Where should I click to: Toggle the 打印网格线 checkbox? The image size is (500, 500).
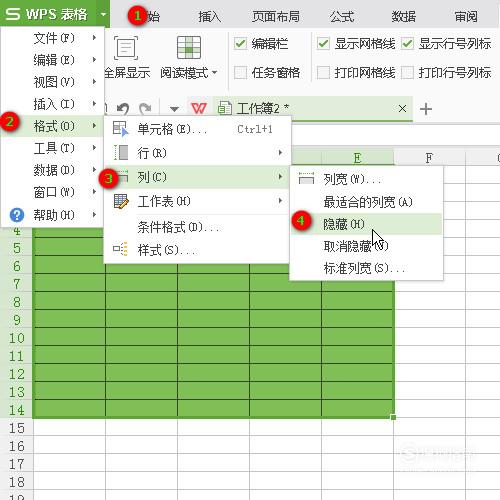click(323, 72)
